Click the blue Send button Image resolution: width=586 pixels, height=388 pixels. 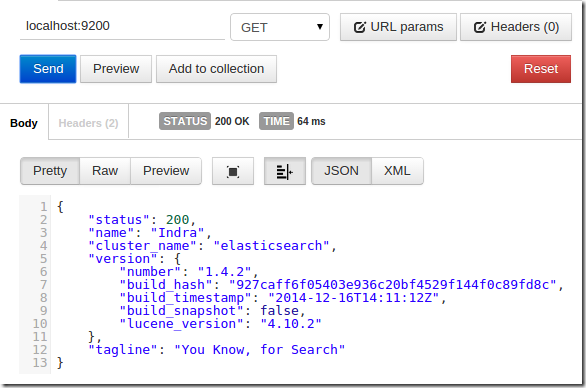(x=48, y=69)
